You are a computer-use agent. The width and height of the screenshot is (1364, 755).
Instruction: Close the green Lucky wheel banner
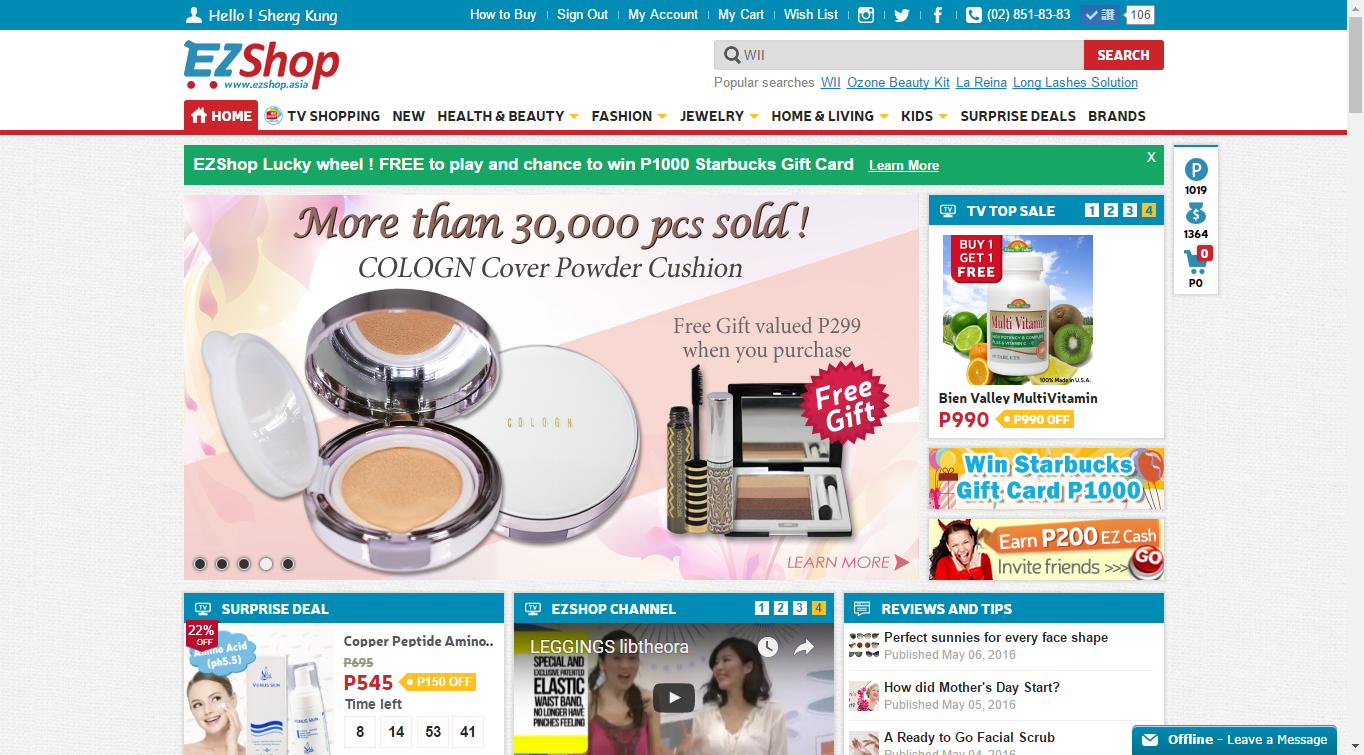1151,158
